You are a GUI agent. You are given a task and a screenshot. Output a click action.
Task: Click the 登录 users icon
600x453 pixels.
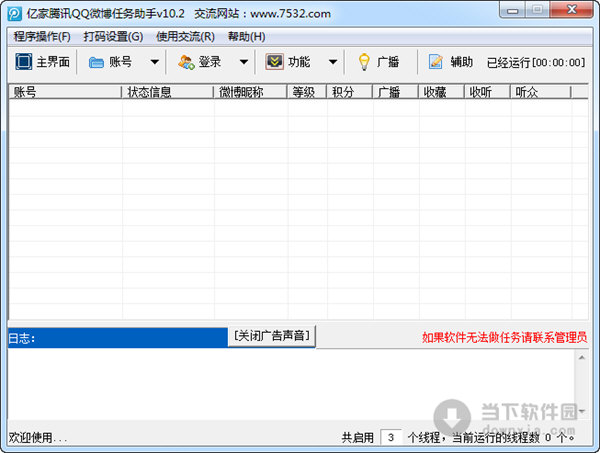click(186, 62)
